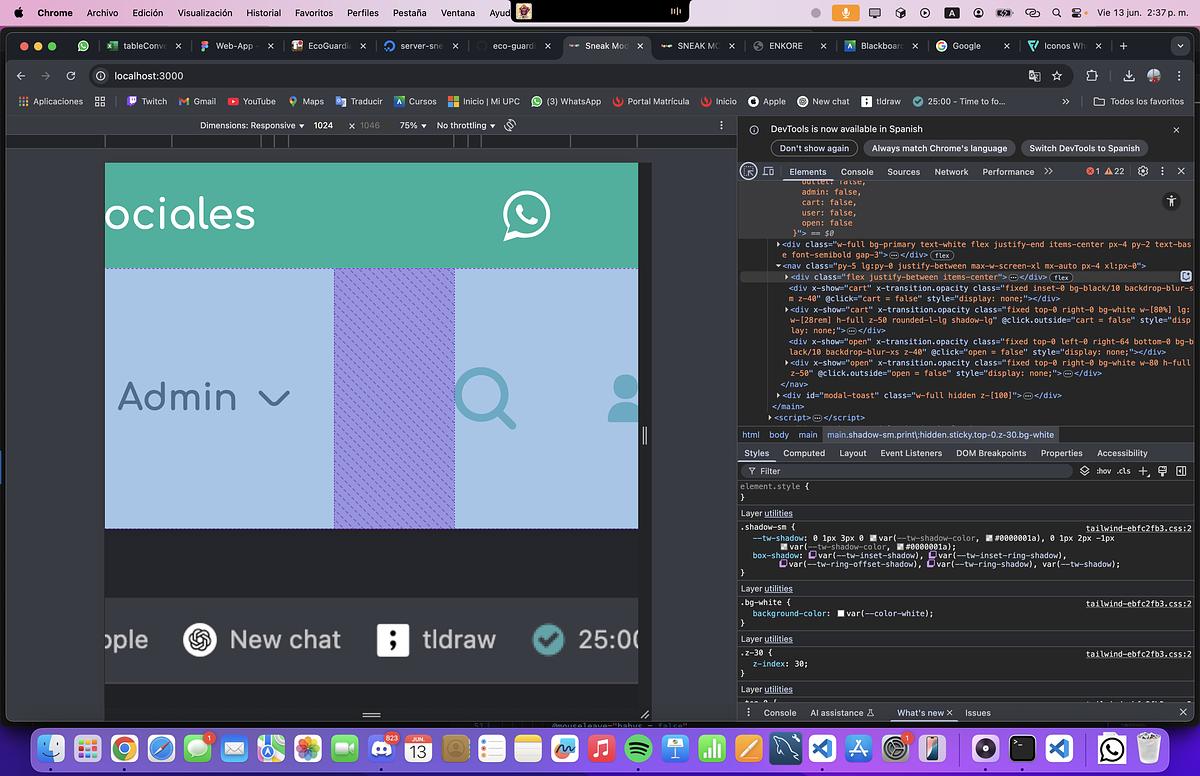Open the Network tab
The image size is (1200, 776).
951,171
